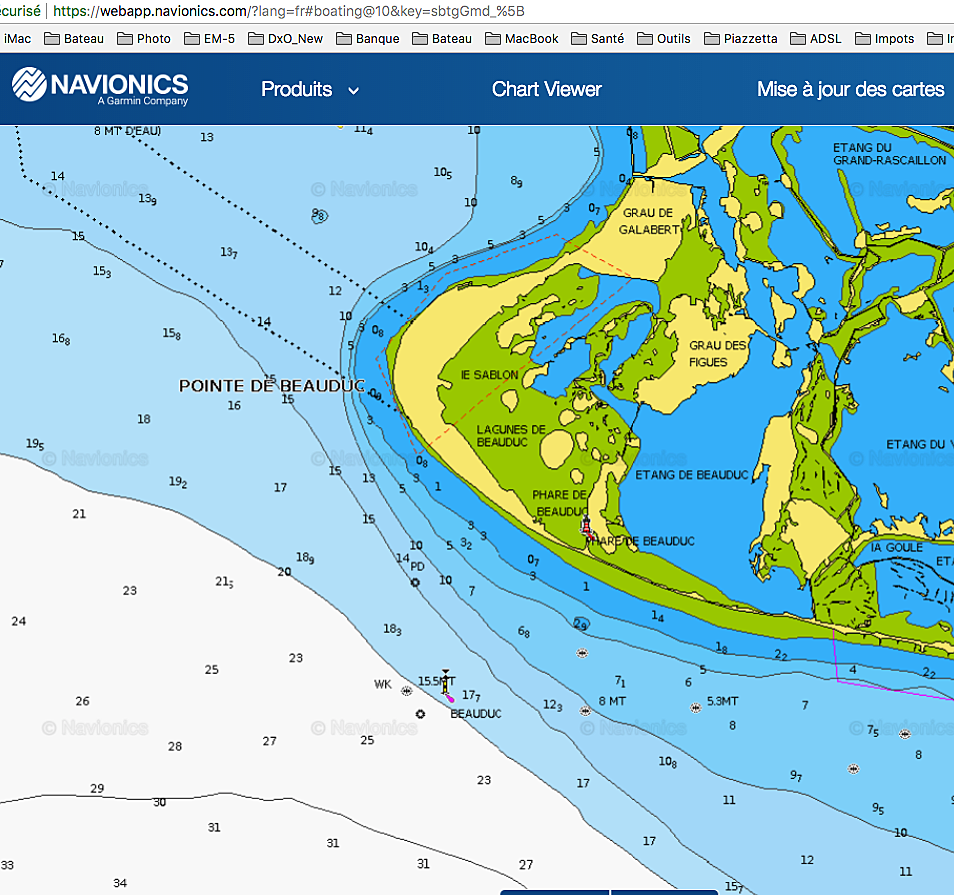This screenshot has height=895, width=954.
Task: Click the wreck symbol right of 75
Action: pos(905,734)
